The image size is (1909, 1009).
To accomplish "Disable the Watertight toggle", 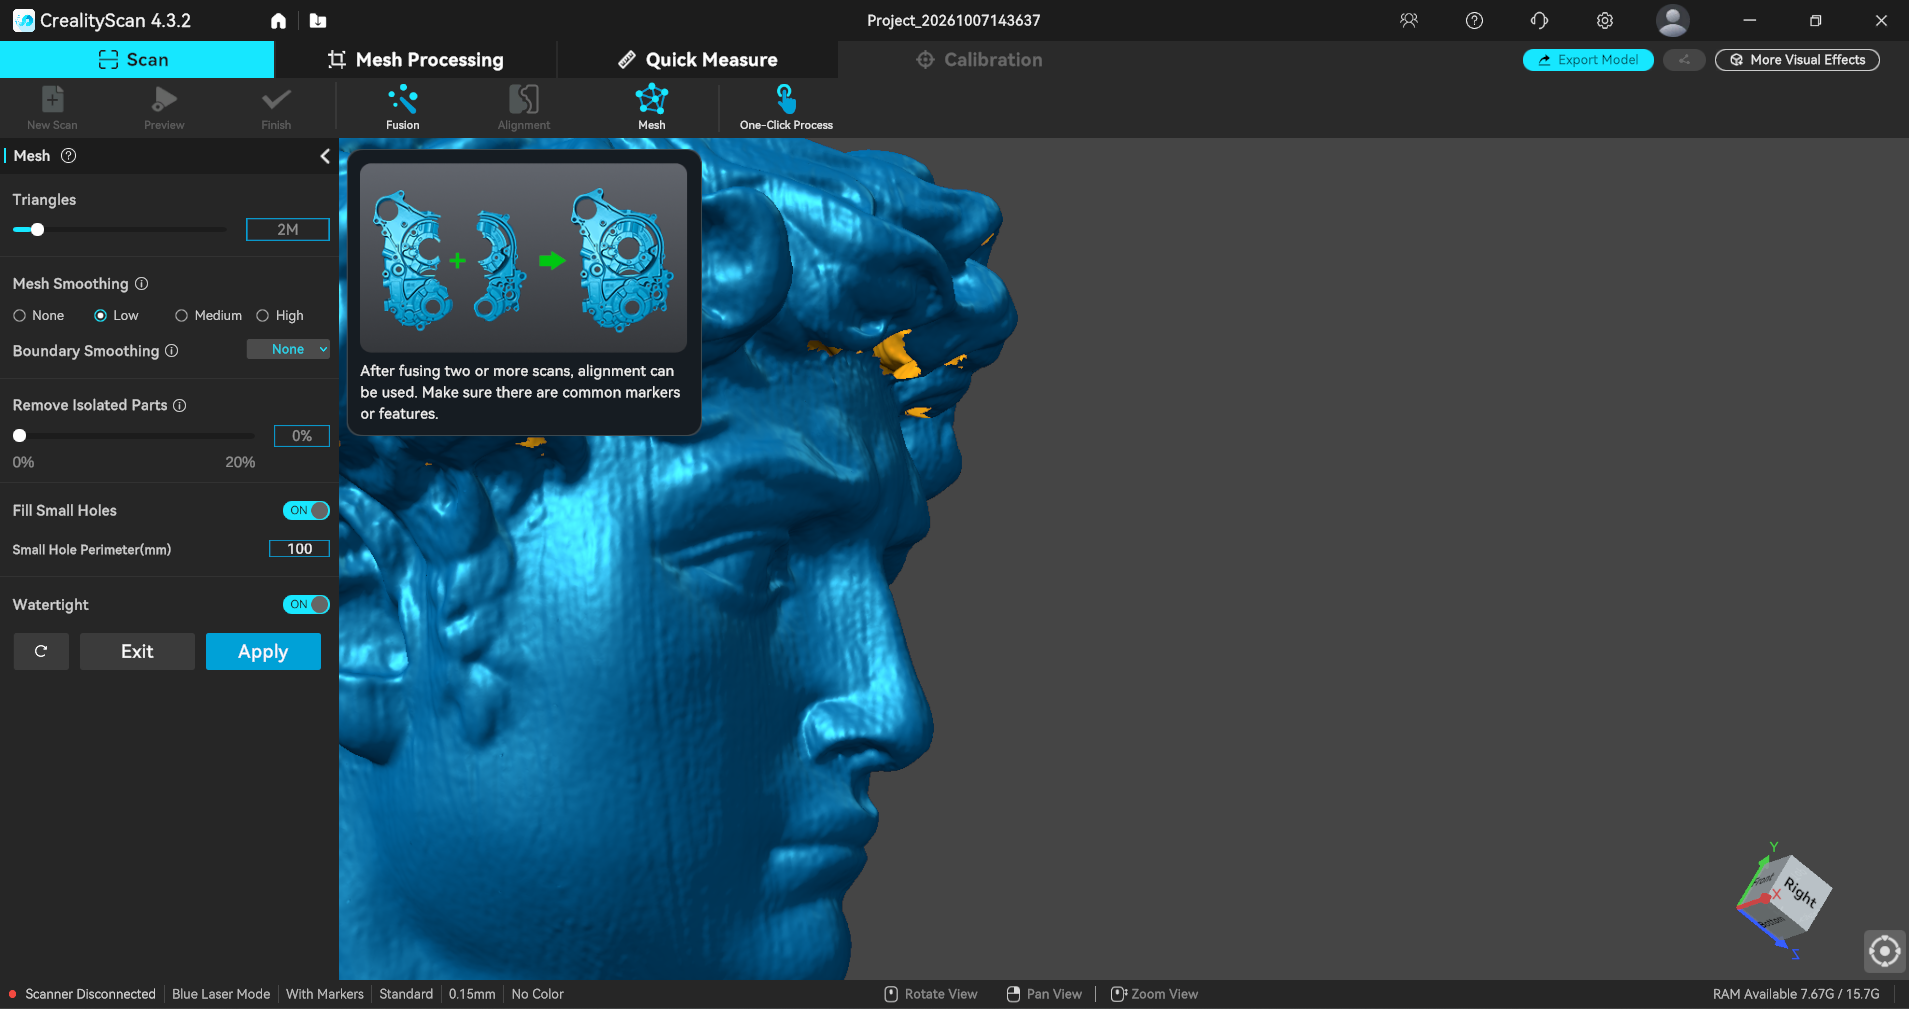I will [306, 605].
